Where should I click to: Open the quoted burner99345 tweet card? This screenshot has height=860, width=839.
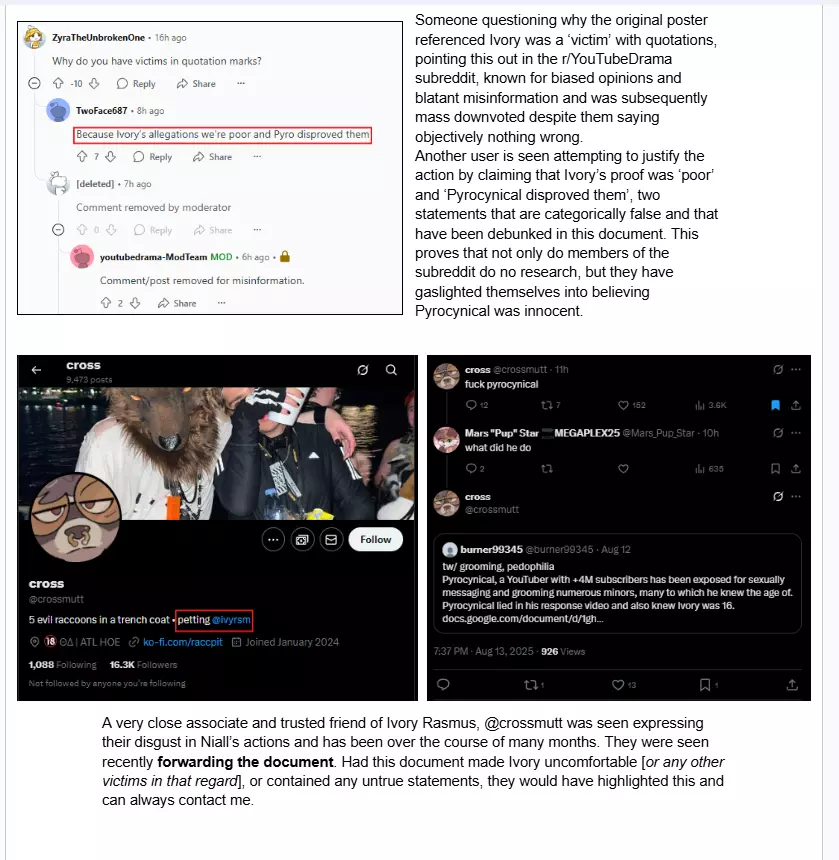point(617,584)
